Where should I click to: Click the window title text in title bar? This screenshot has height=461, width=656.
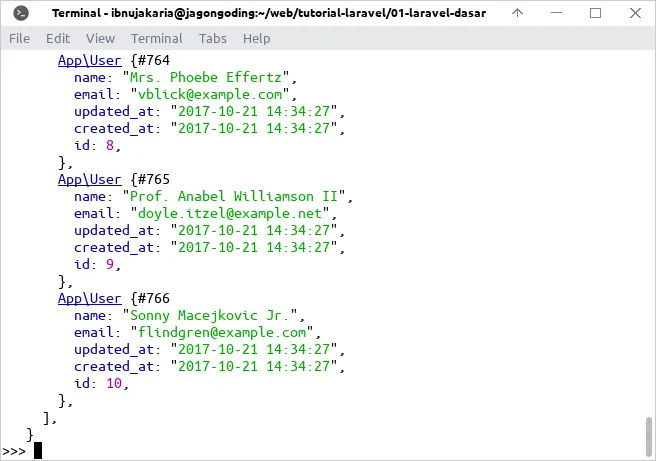coord(269,13)
